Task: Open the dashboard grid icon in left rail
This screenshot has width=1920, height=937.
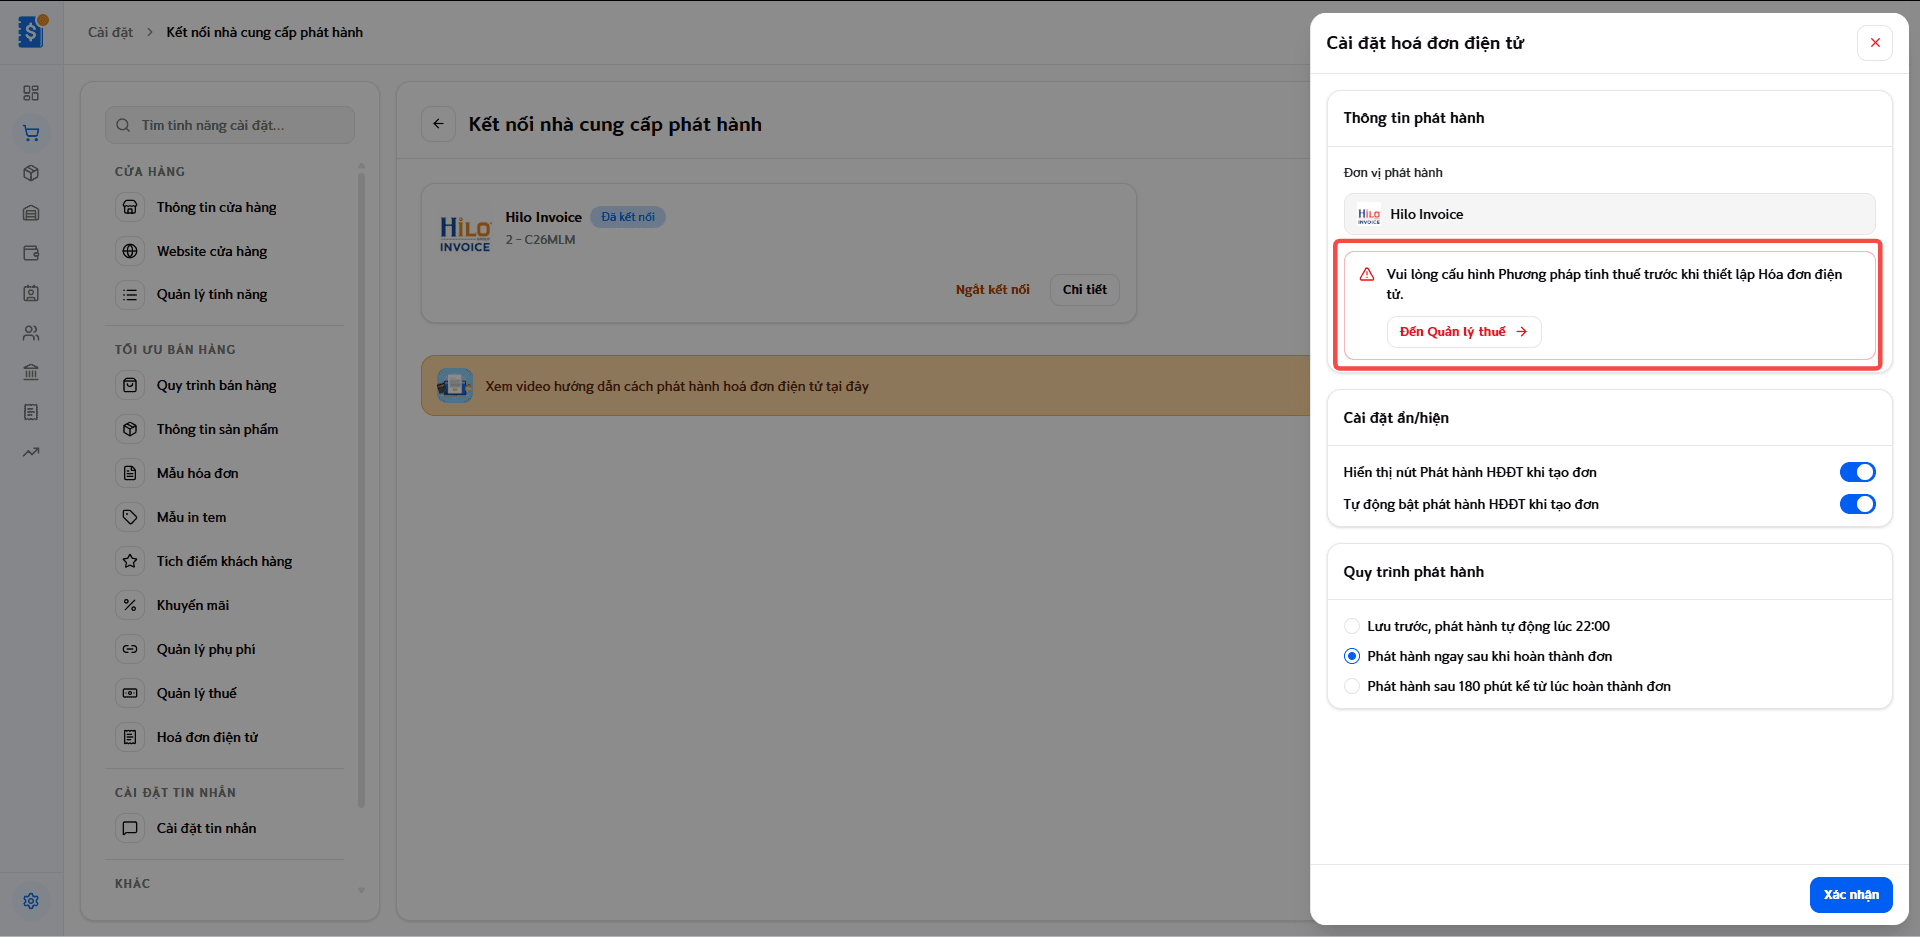Action: (31, 93)
